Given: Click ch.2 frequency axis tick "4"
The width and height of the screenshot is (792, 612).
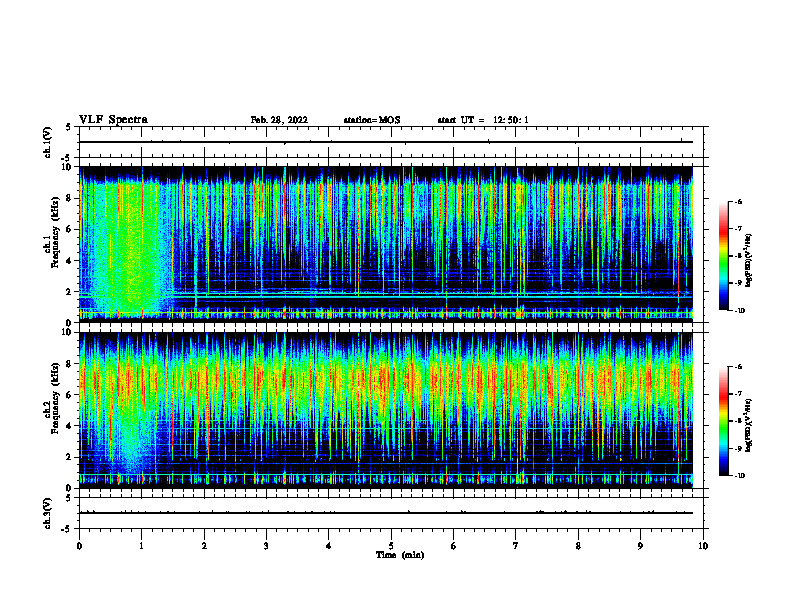Looking at the screenshot, I should click(x=70, y=426).
